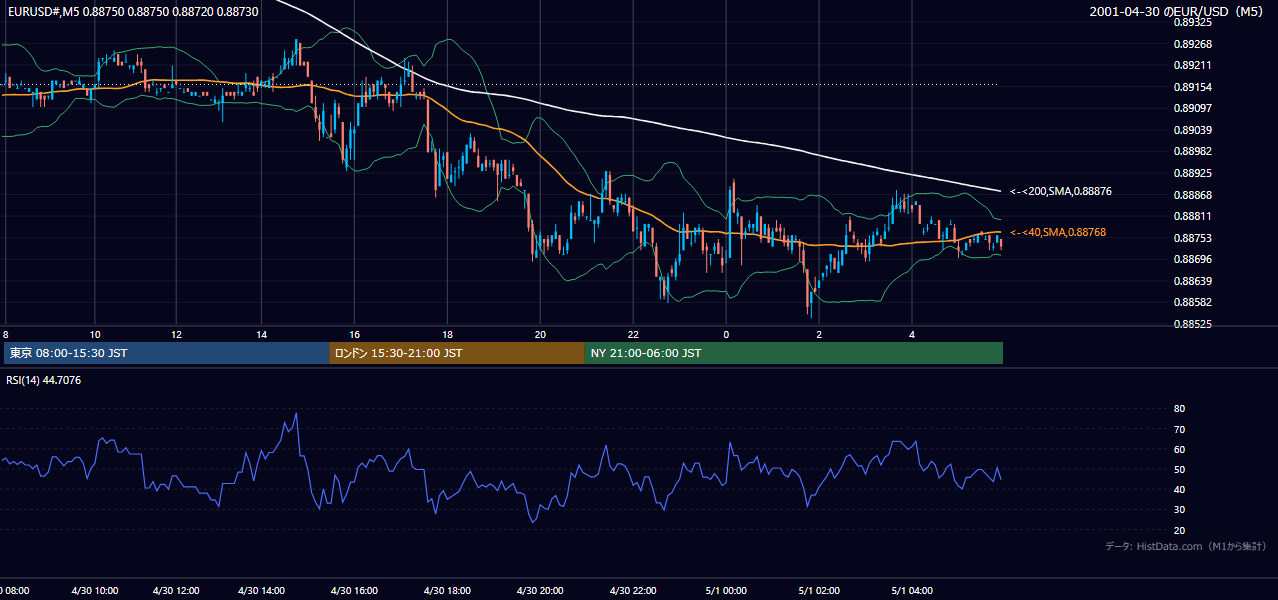Click price axis label 0.89325

(1192, 22)
